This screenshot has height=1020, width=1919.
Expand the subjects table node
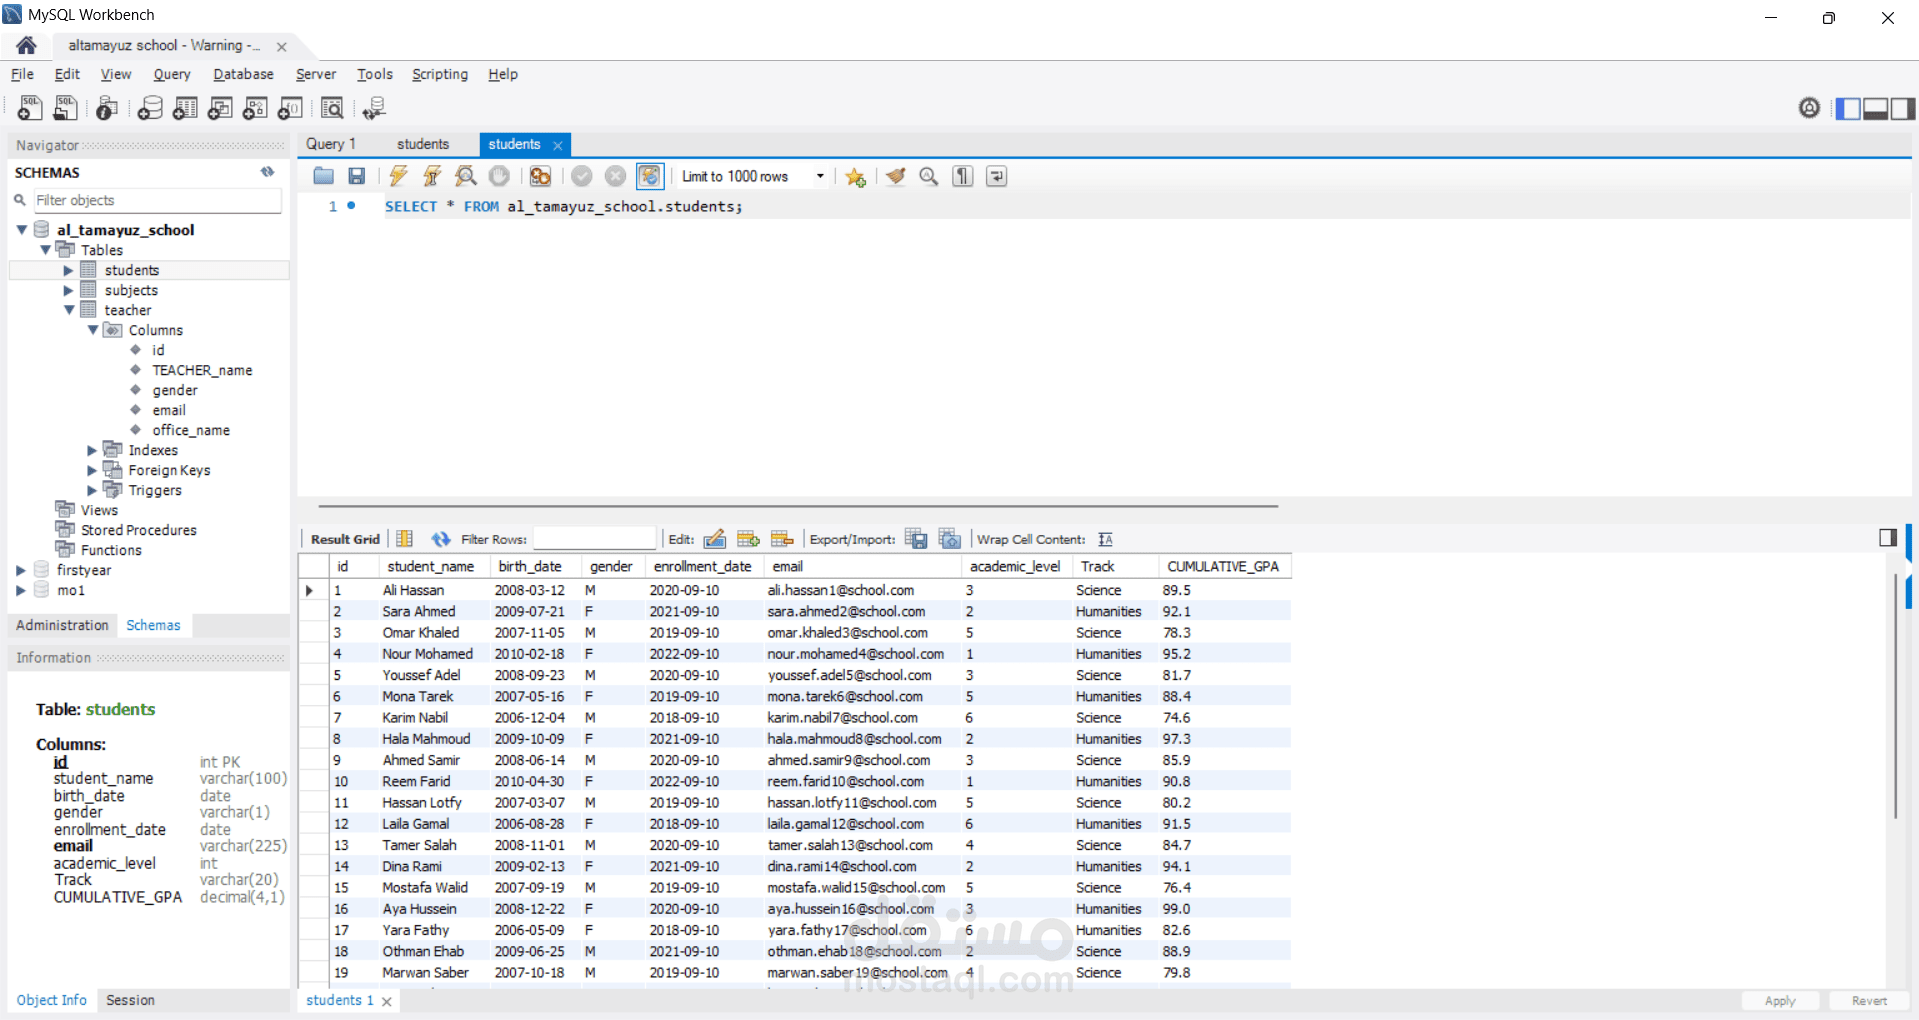click(68, 290)
